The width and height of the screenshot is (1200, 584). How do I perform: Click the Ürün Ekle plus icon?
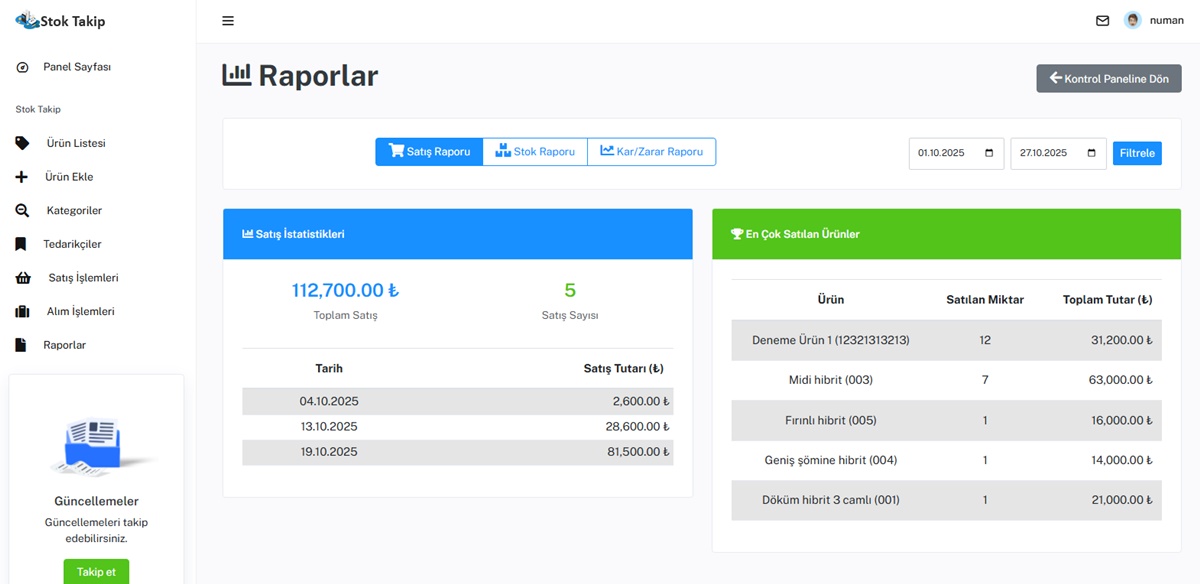[x=22, y=177]
